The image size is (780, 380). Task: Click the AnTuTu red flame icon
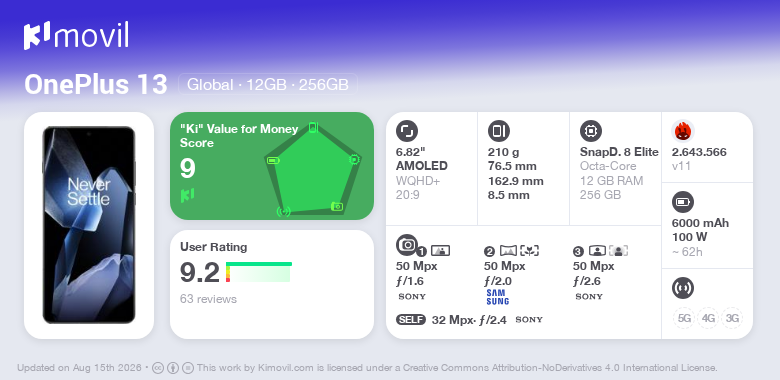point(683,131)
